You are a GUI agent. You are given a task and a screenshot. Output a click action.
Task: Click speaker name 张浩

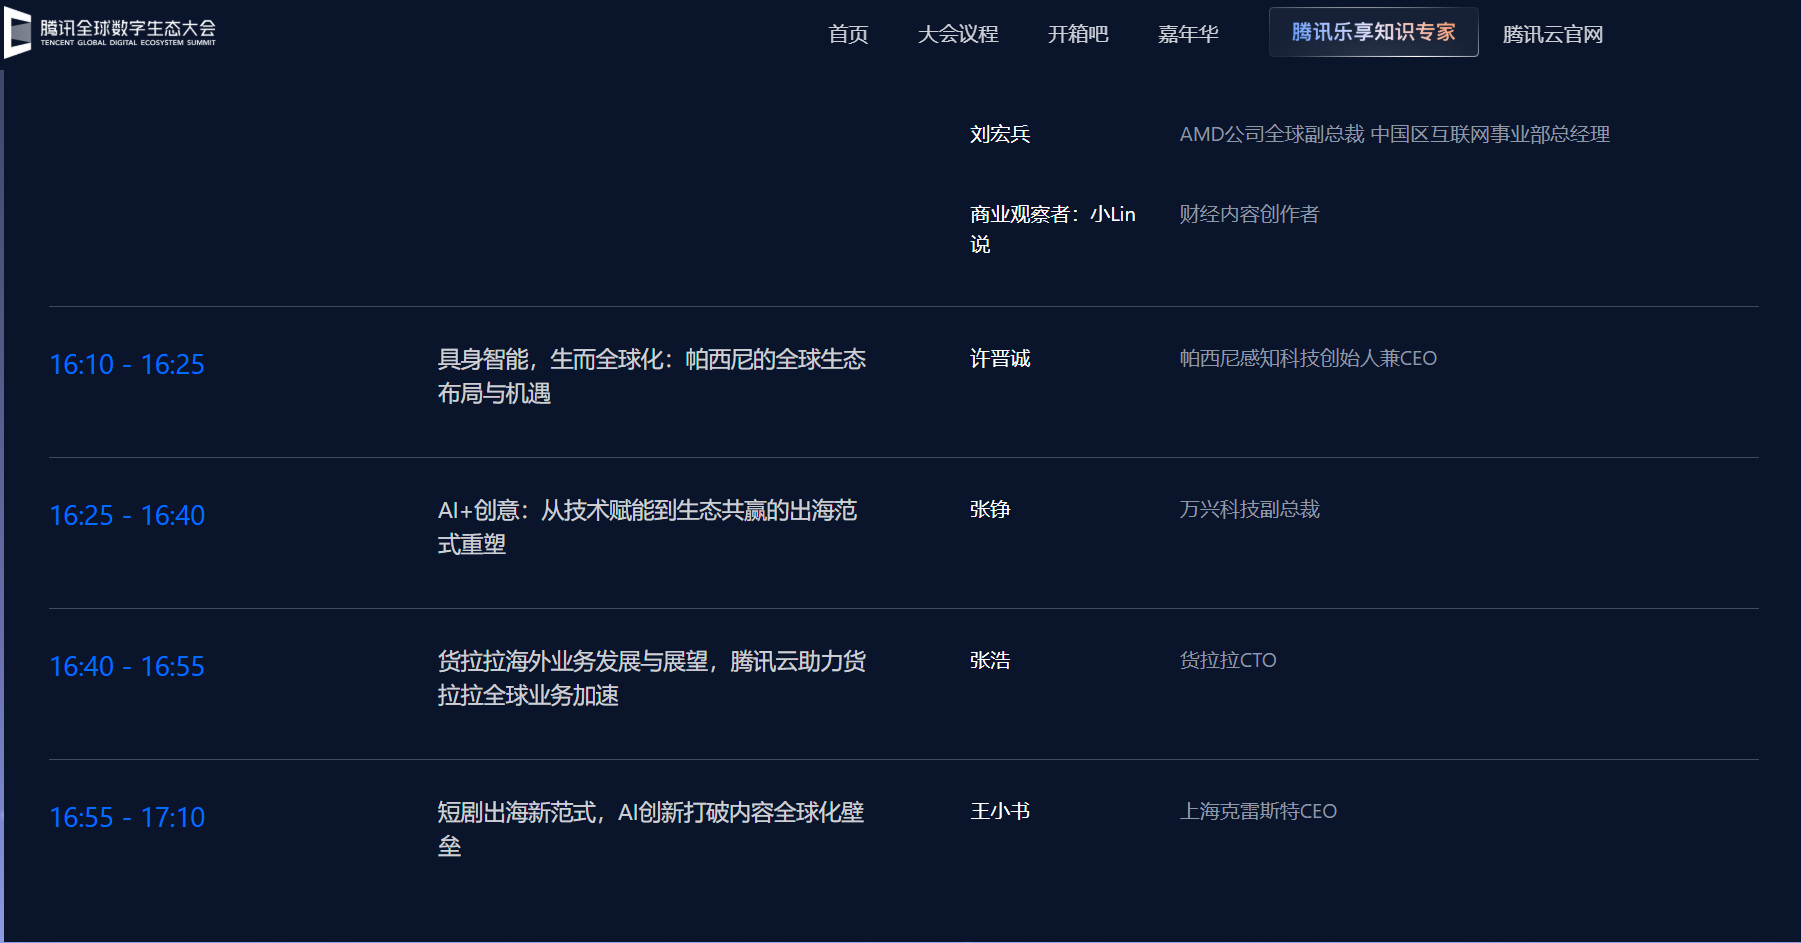click(990, 660)
